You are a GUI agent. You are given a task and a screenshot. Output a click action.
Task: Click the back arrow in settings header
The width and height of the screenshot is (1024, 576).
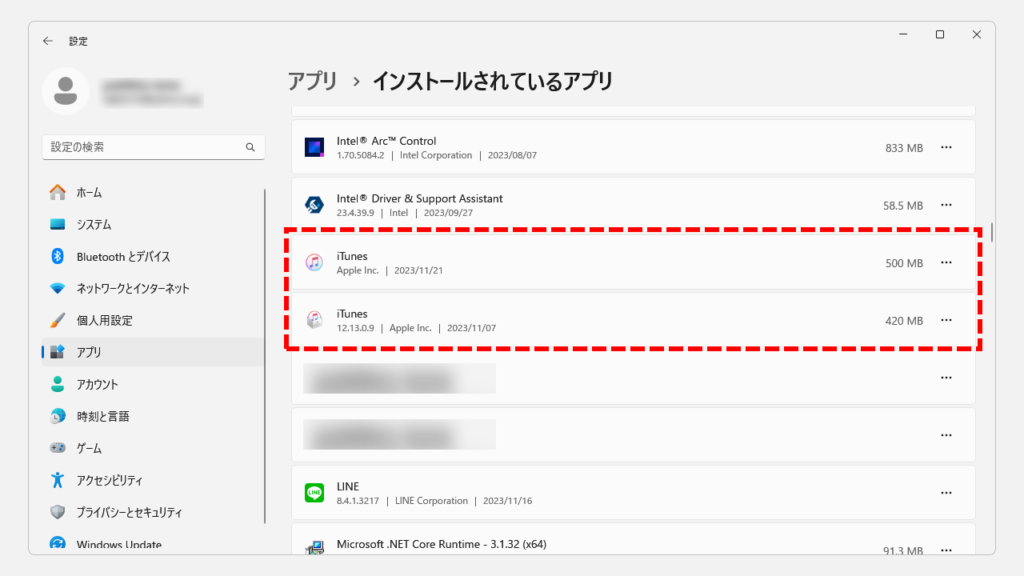coord(48,41)
